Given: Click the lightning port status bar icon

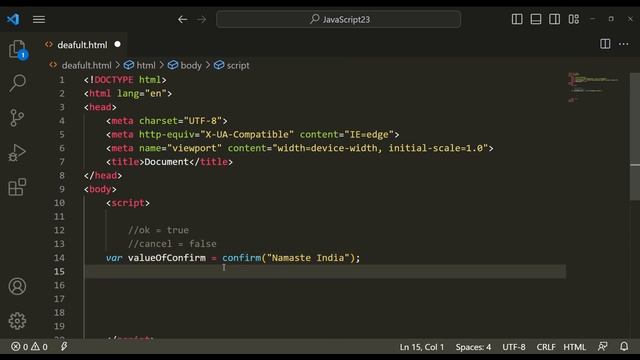Looking at the screenshot, I should point(64,347).
